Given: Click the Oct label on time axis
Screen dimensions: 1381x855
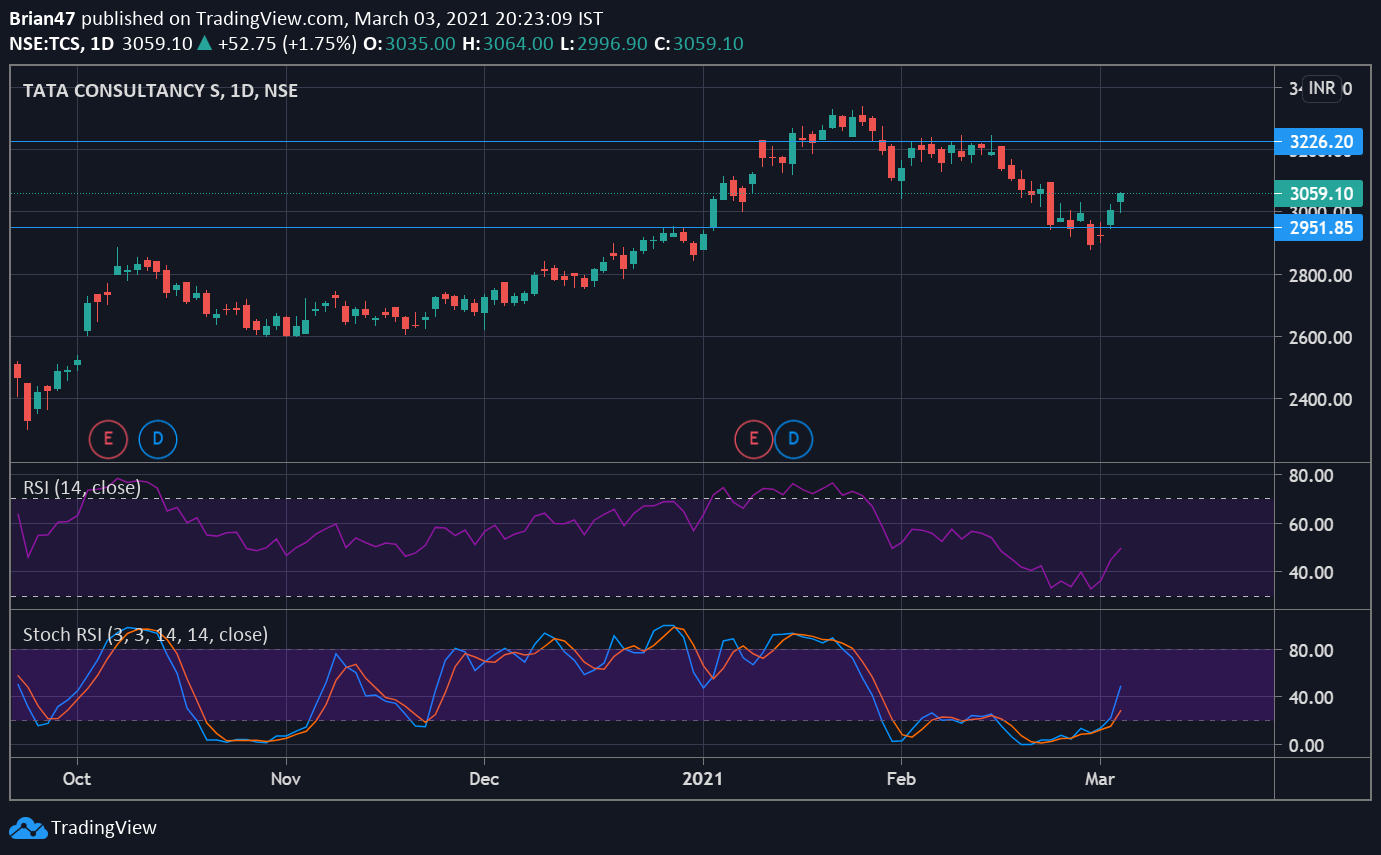Looking at the screenshot, I should coord(77,778).
